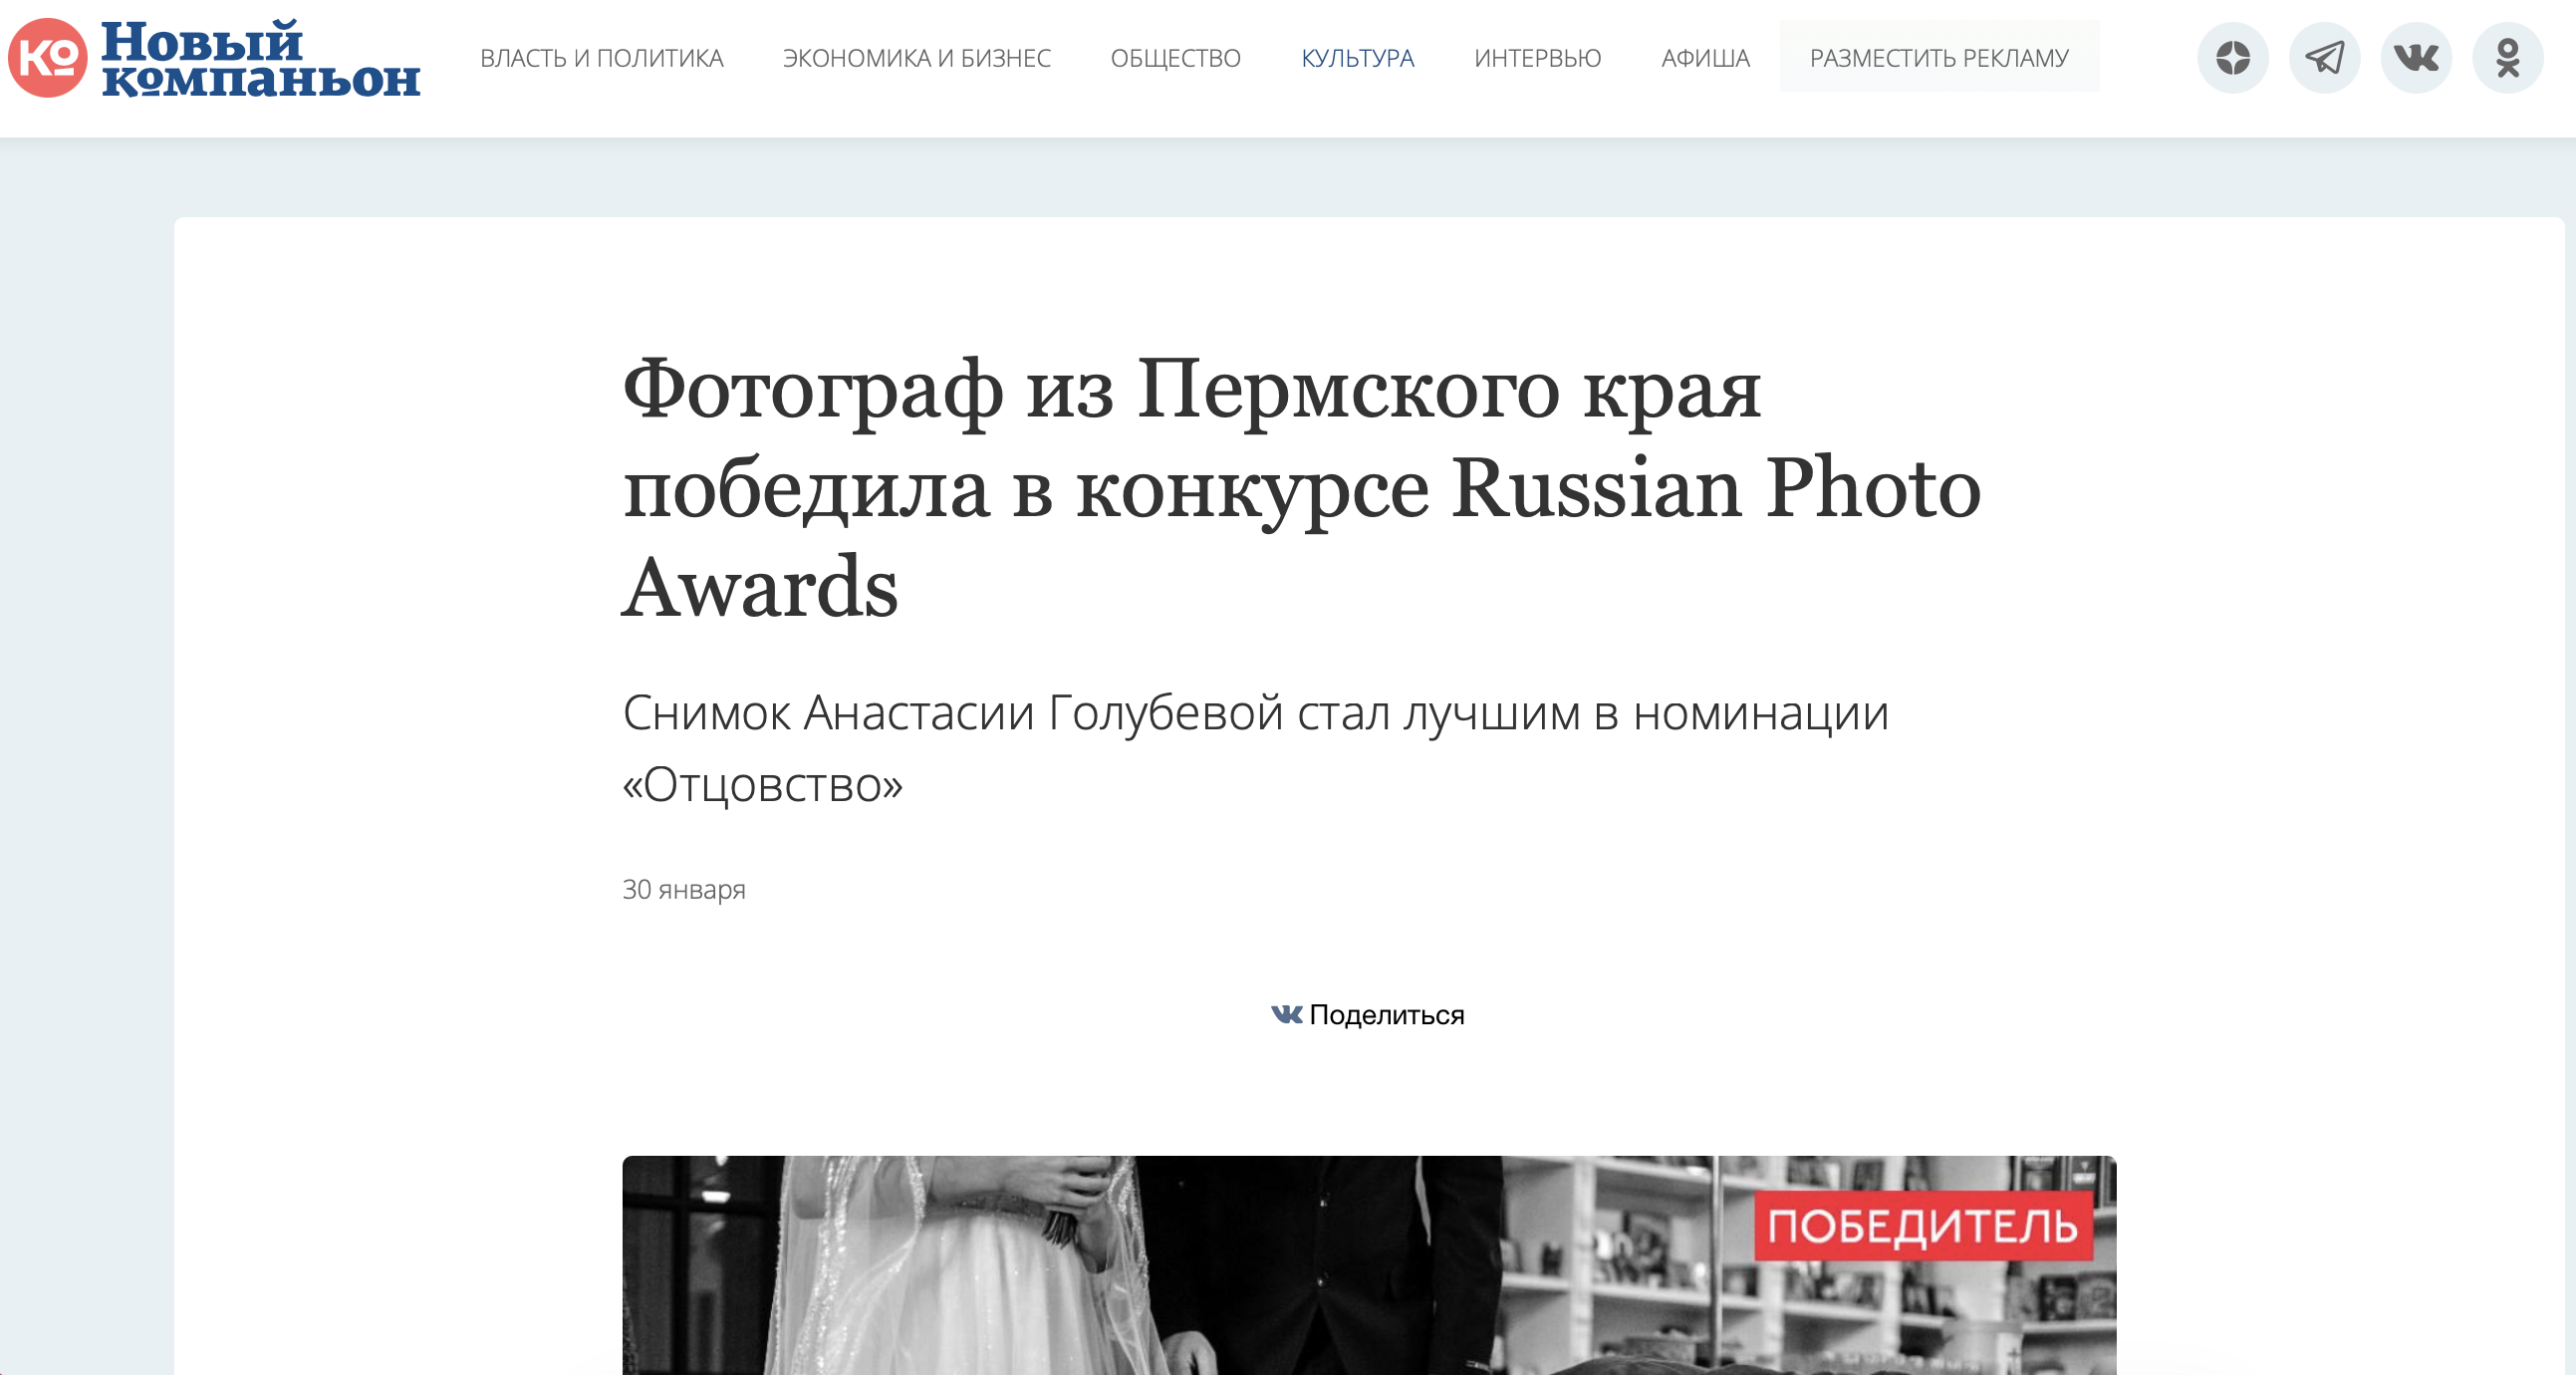2576x1375 pixels.
Task: Click the red ПОБЕДИТЕЛЬ badge on the photo
Action: 1922,1226
